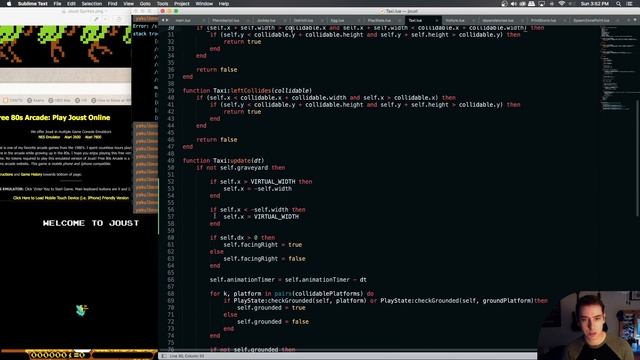
Task: Open the Notification Center icon
Action: tap(630, 4)
